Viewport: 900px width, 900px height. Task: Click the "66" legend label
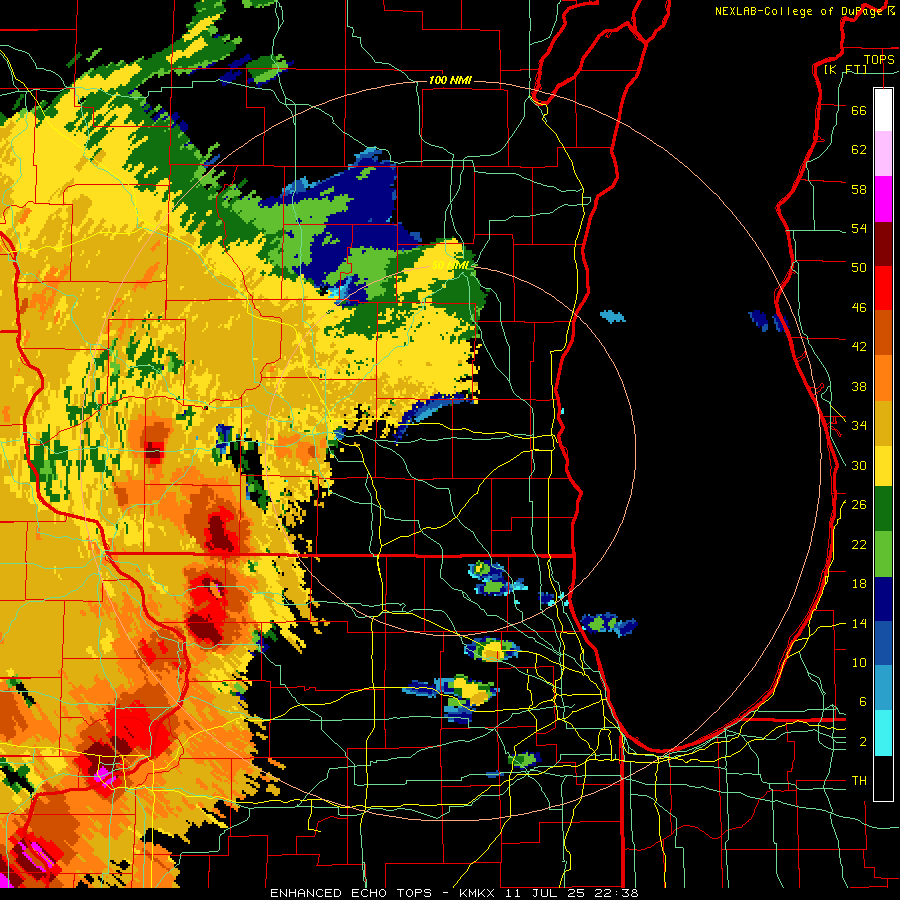(x=859, y=110)
